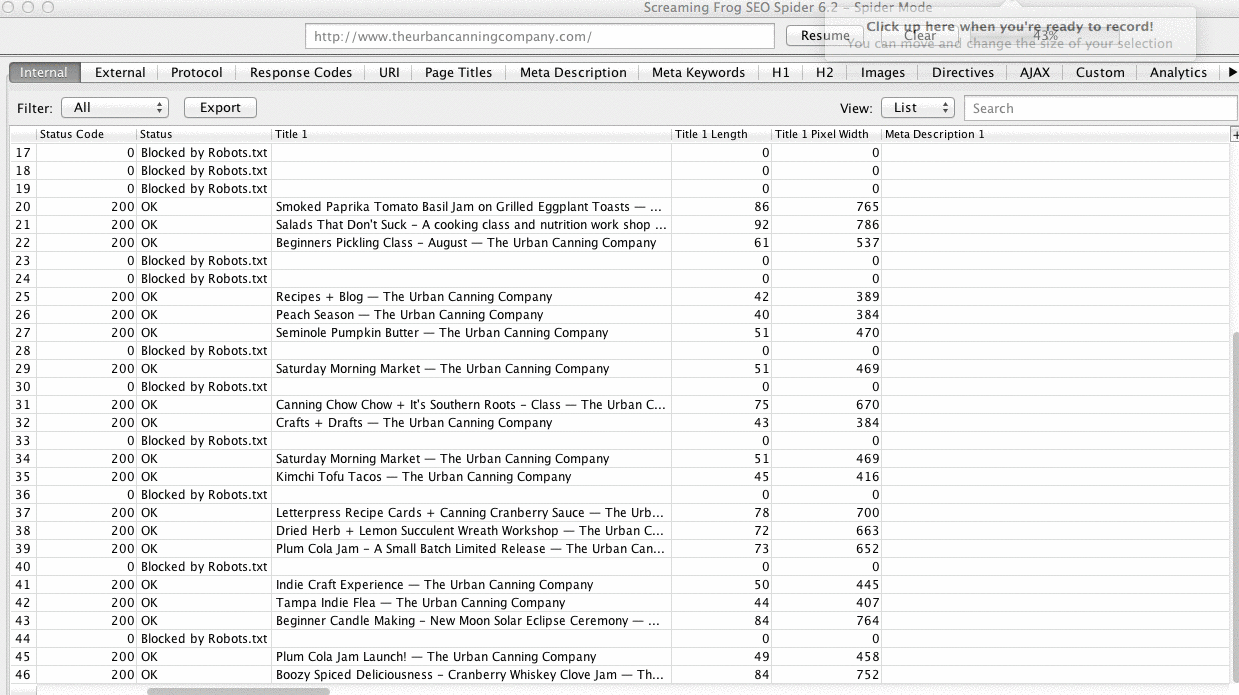This screenshot has width=1239, height=695.
Task: Open the Filter dropdown showing All
Action: [x=115, y=108]
